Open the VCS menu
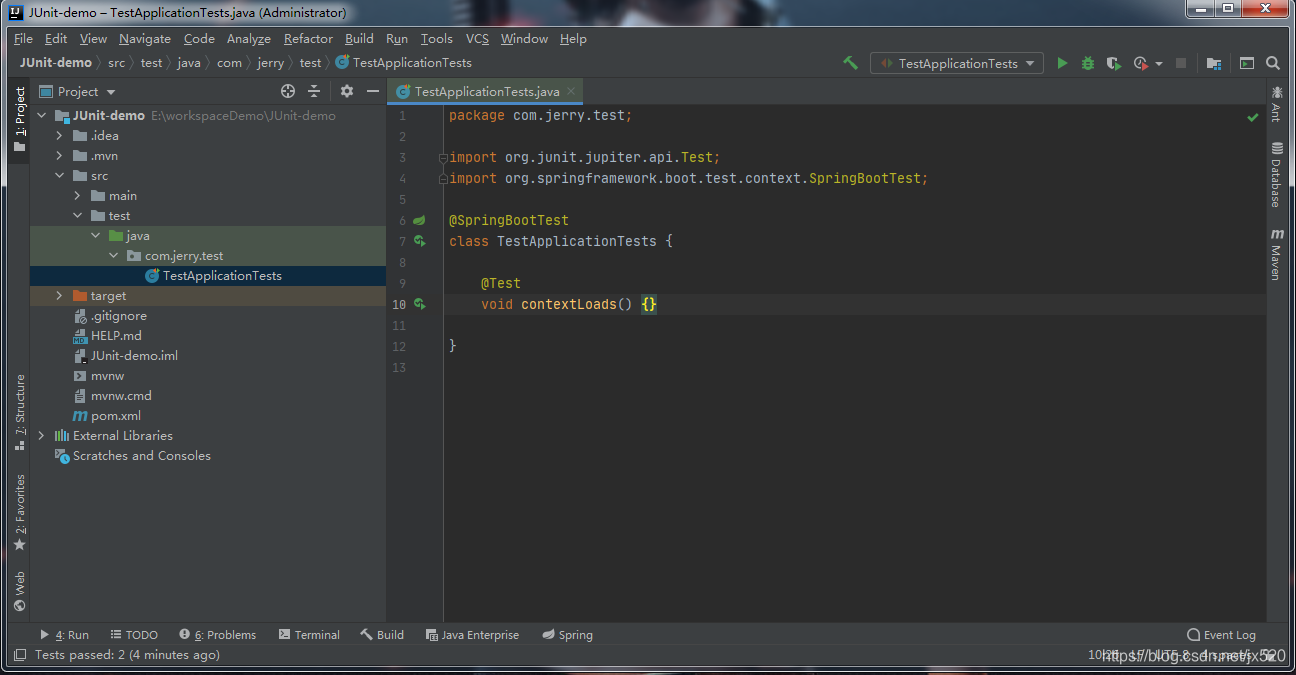The width and height of the screenshot is (1296, 675). point(477,39)
